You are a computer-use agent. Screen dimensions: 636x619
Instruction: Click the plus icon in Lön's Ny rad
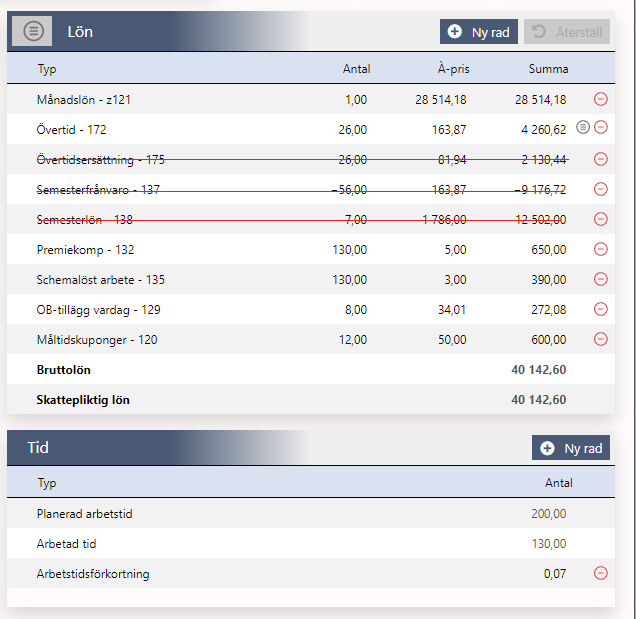[x=455, y=31]
